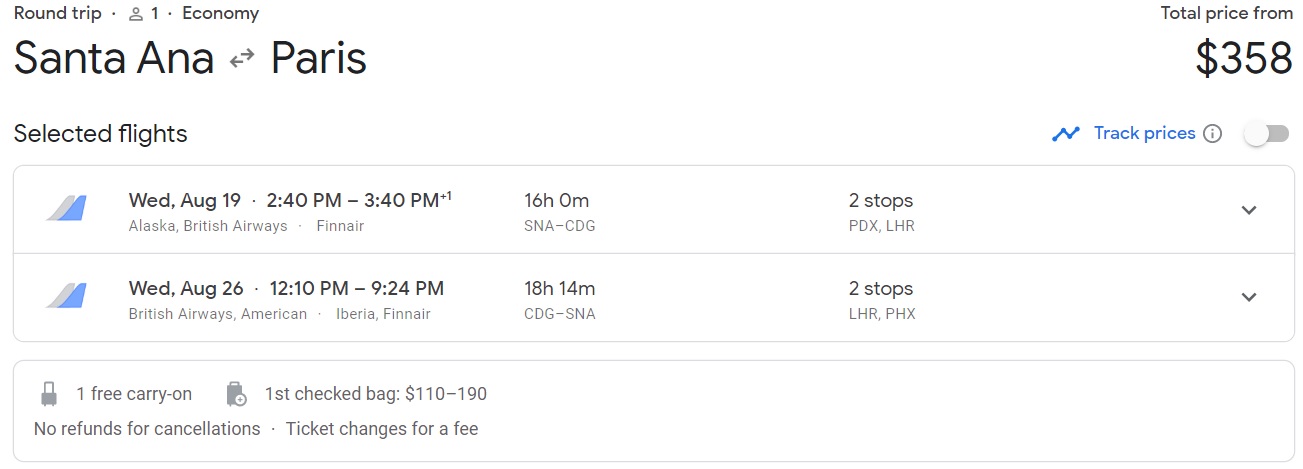Click the 1st checked bag fee text
Screen dimensions: 1303x469
(x=376, y=394)
